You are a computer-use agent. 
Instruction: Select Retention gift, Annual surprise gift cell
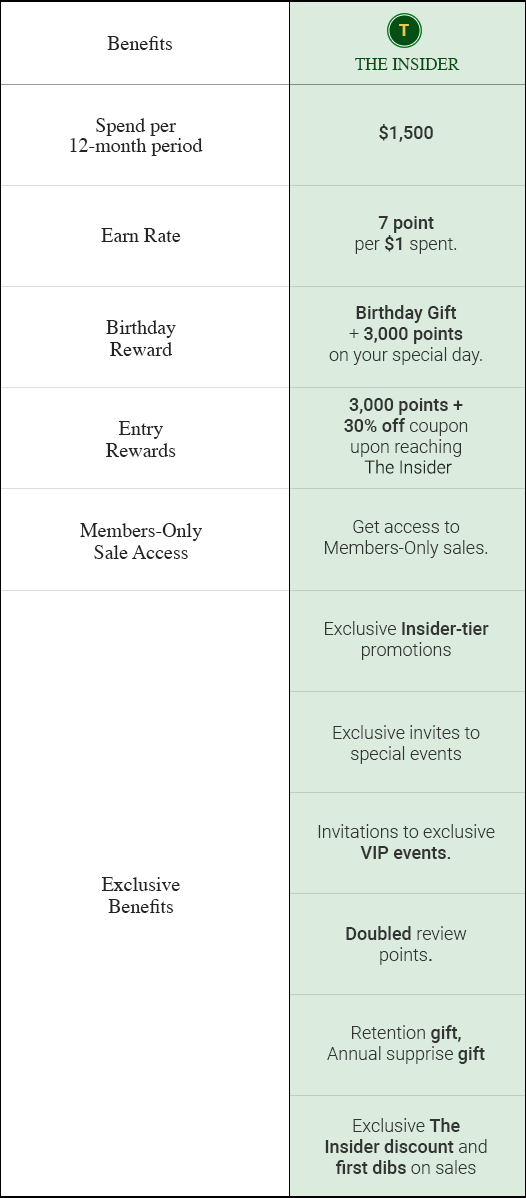point(406,1044)
